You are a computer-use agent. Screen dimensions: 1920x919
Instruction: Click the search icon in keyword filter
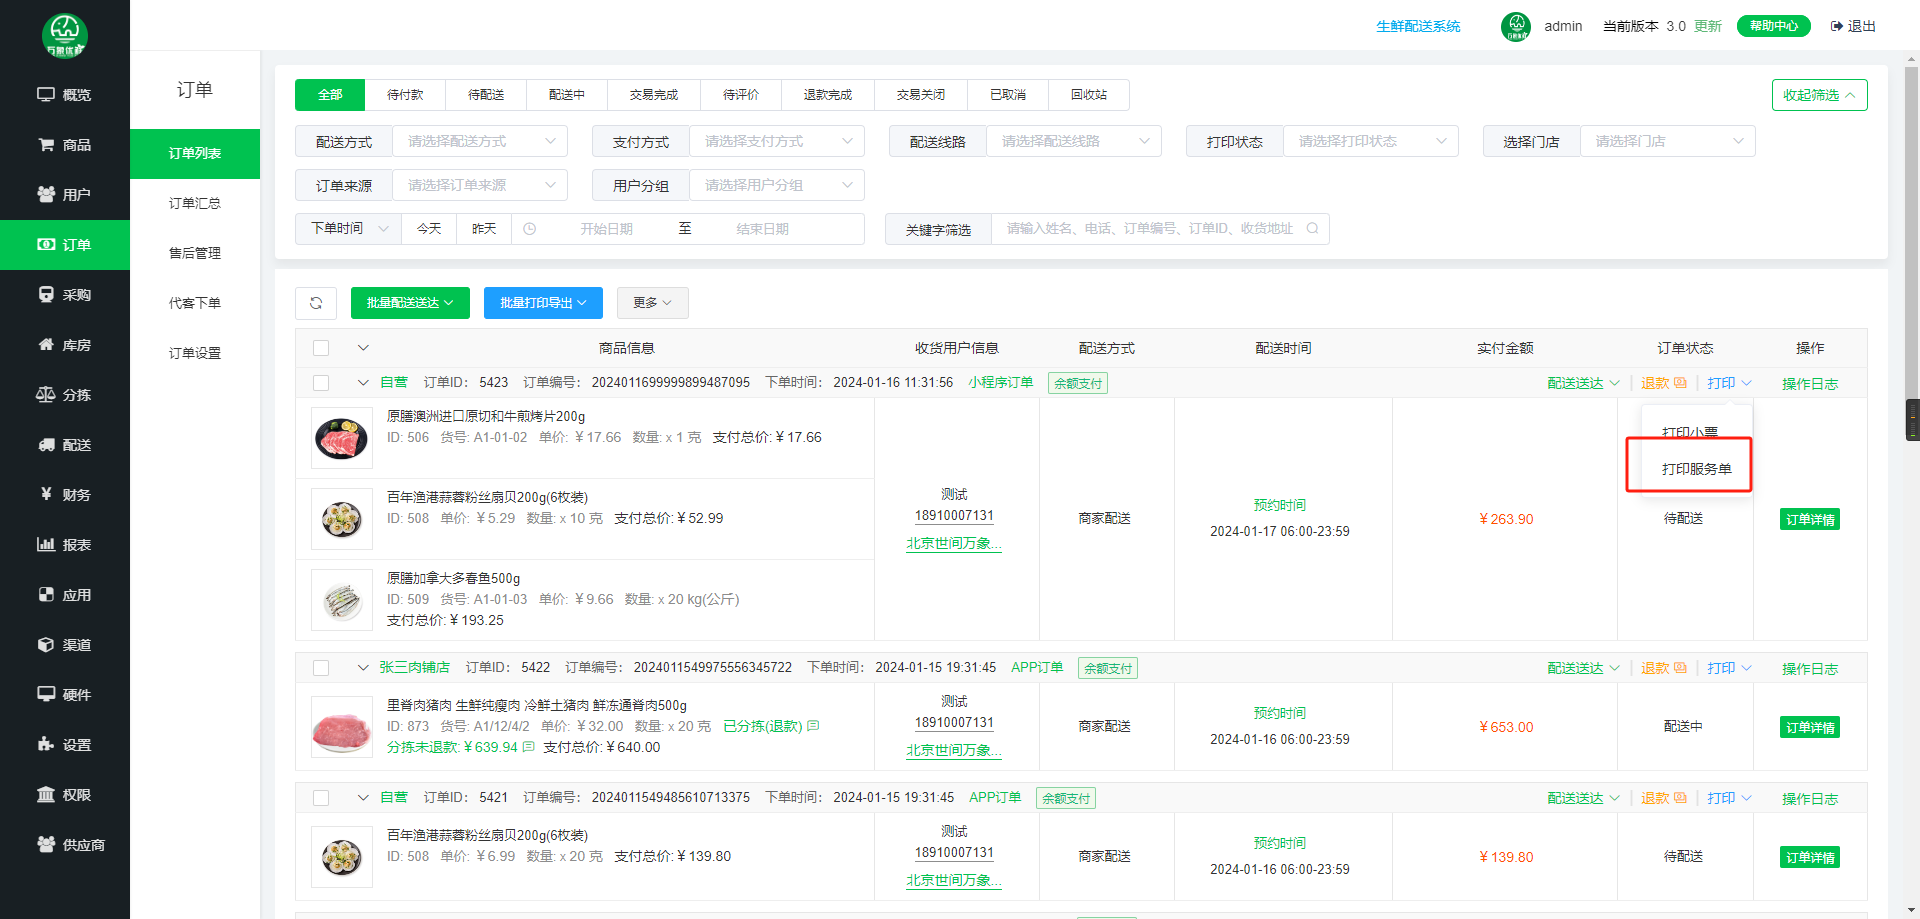coord(1312,229)
